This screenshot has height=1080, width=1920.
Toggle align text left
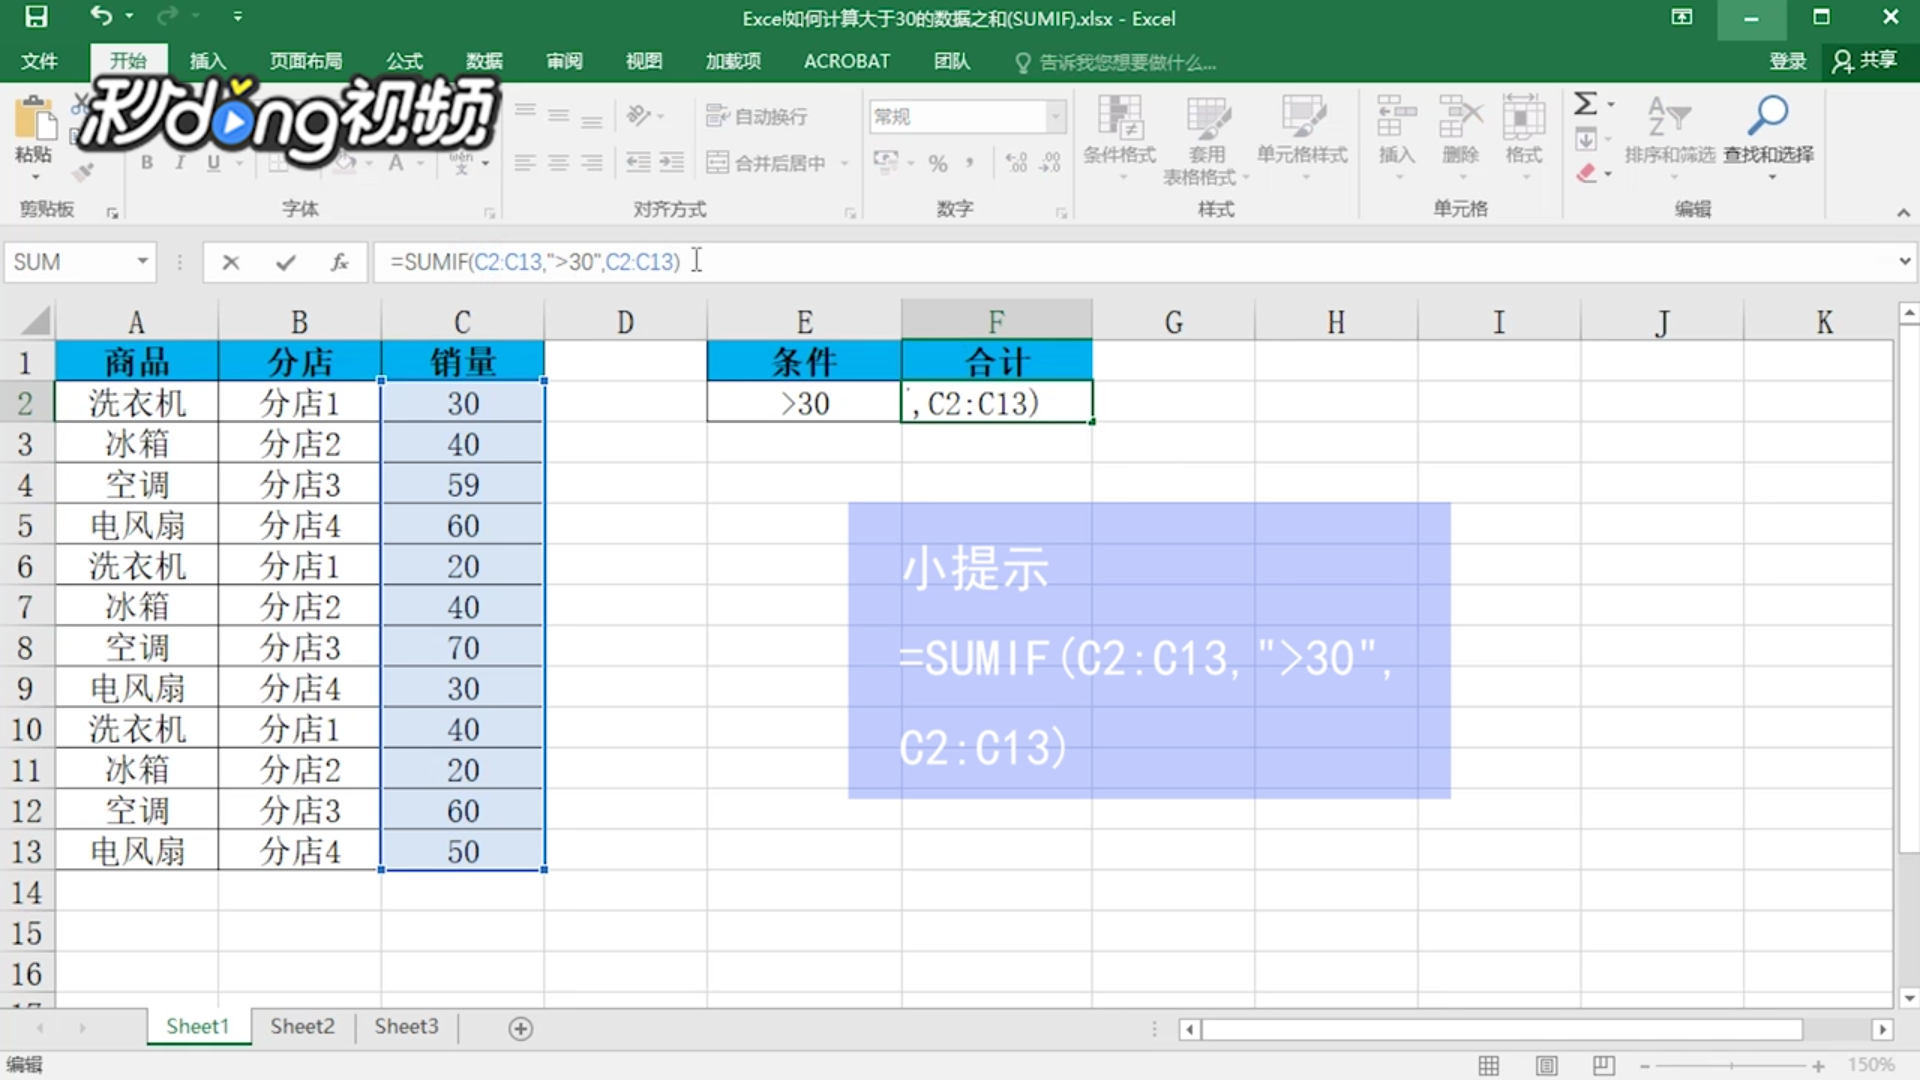[x=525, y=162]
